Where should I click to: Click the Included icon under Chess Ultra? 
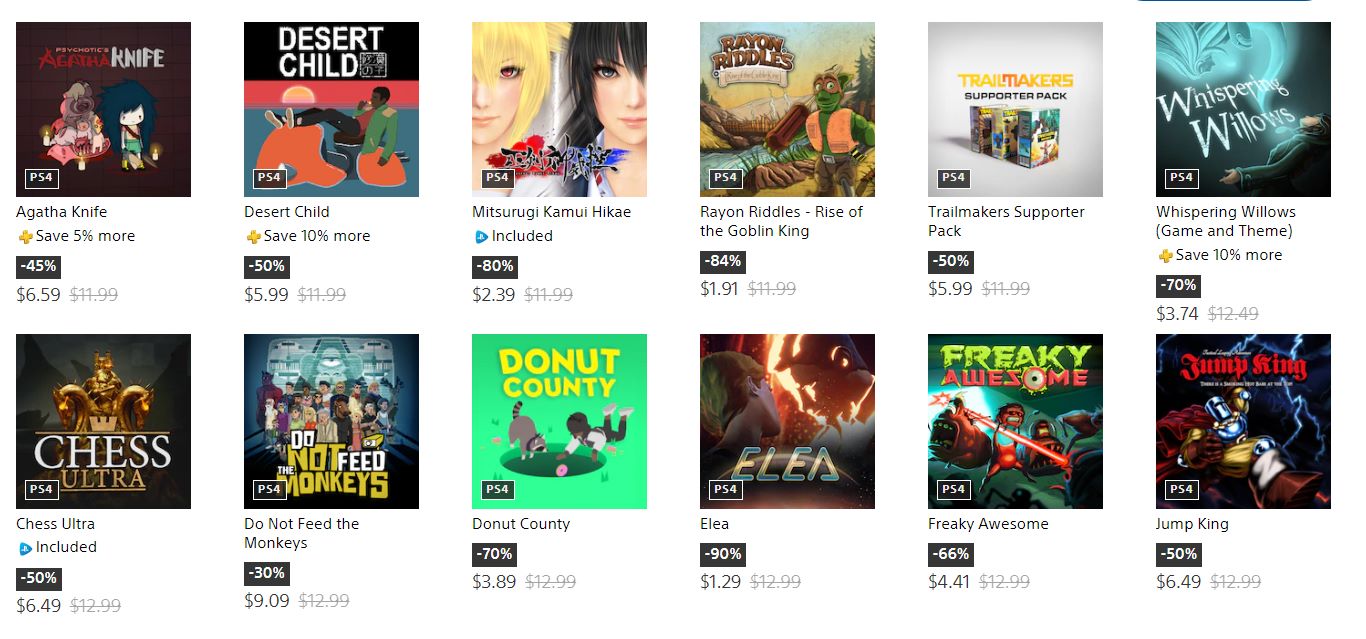(25, 548)
